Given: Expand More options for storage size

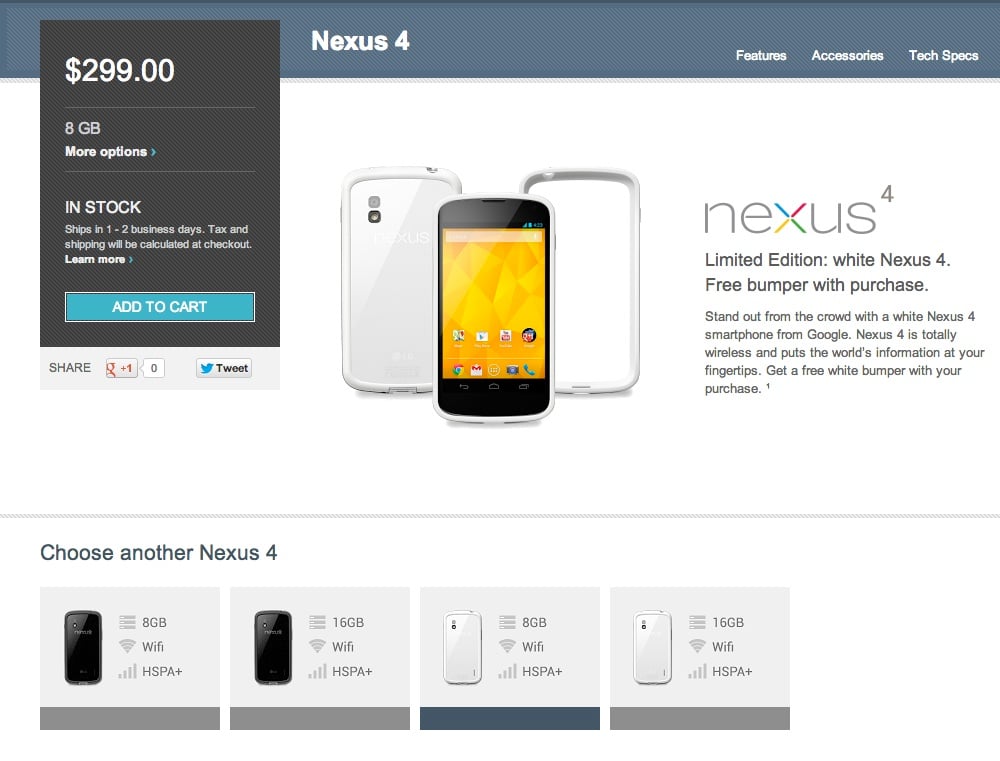Looking at the screenshot, I should 110,152.
